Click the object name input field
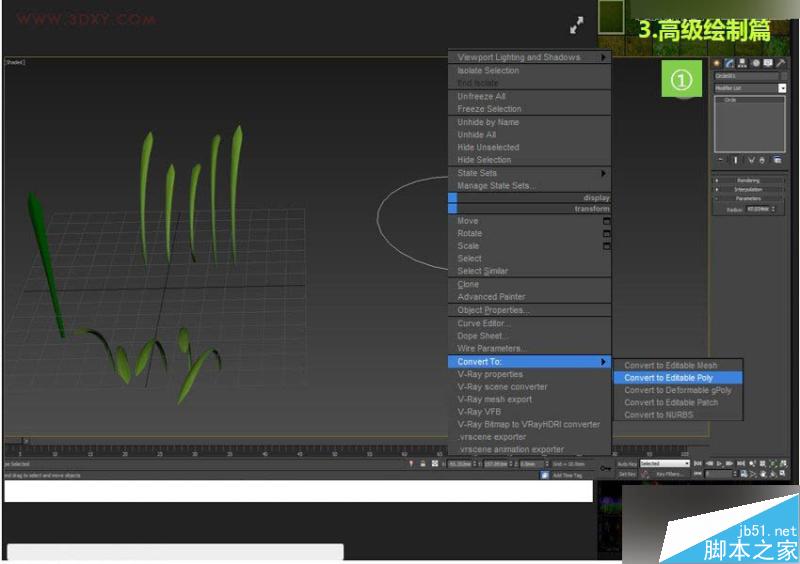The image size is (800, 564). pyautogui.click(x=746, y=76)
